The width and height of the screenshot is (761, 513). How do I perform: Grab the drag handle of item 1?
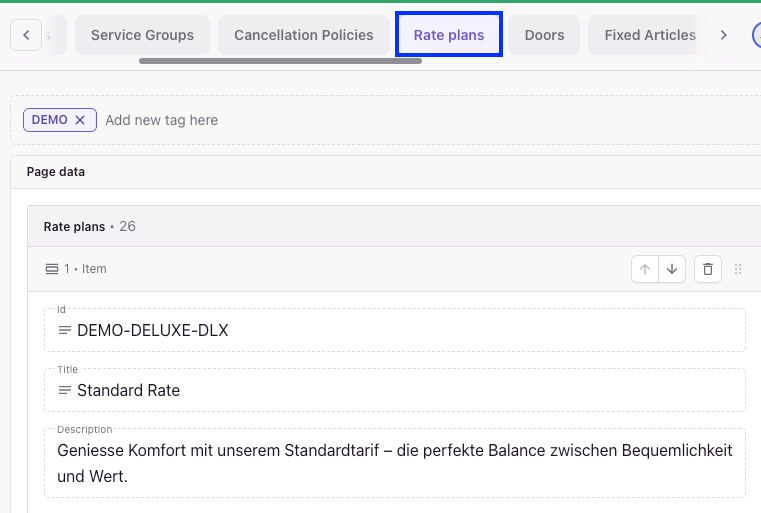pyautogui.click(x=738, y=269)
